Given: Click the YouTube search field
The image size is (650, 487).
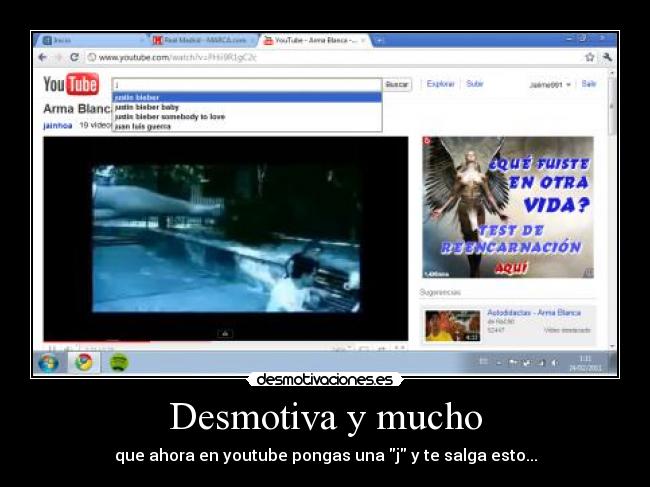Looking at the screenshot, I should 247,85.
